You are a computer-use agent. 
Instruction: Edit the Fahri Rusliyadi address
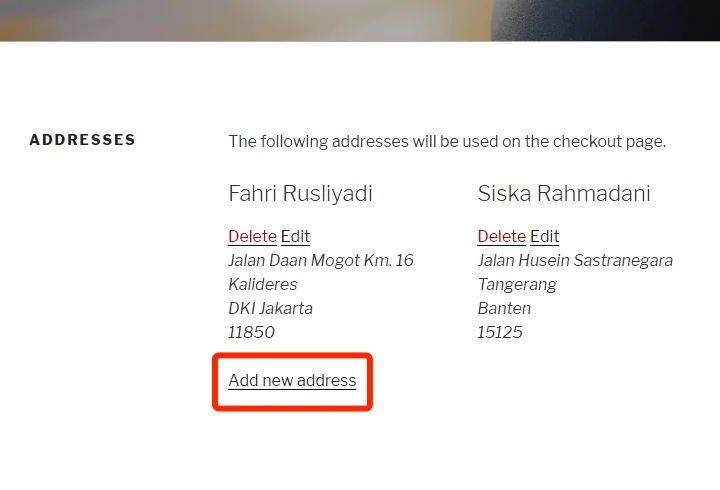[295, 237]
